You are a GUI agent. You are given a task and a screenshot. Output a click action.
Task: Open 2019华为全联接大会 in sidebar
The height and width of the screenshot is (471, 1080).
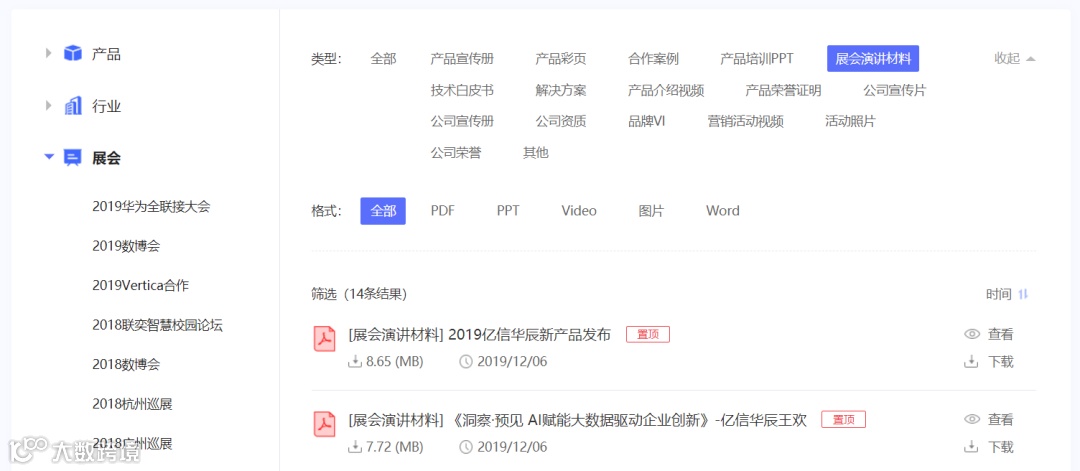(x=151, y=206)
